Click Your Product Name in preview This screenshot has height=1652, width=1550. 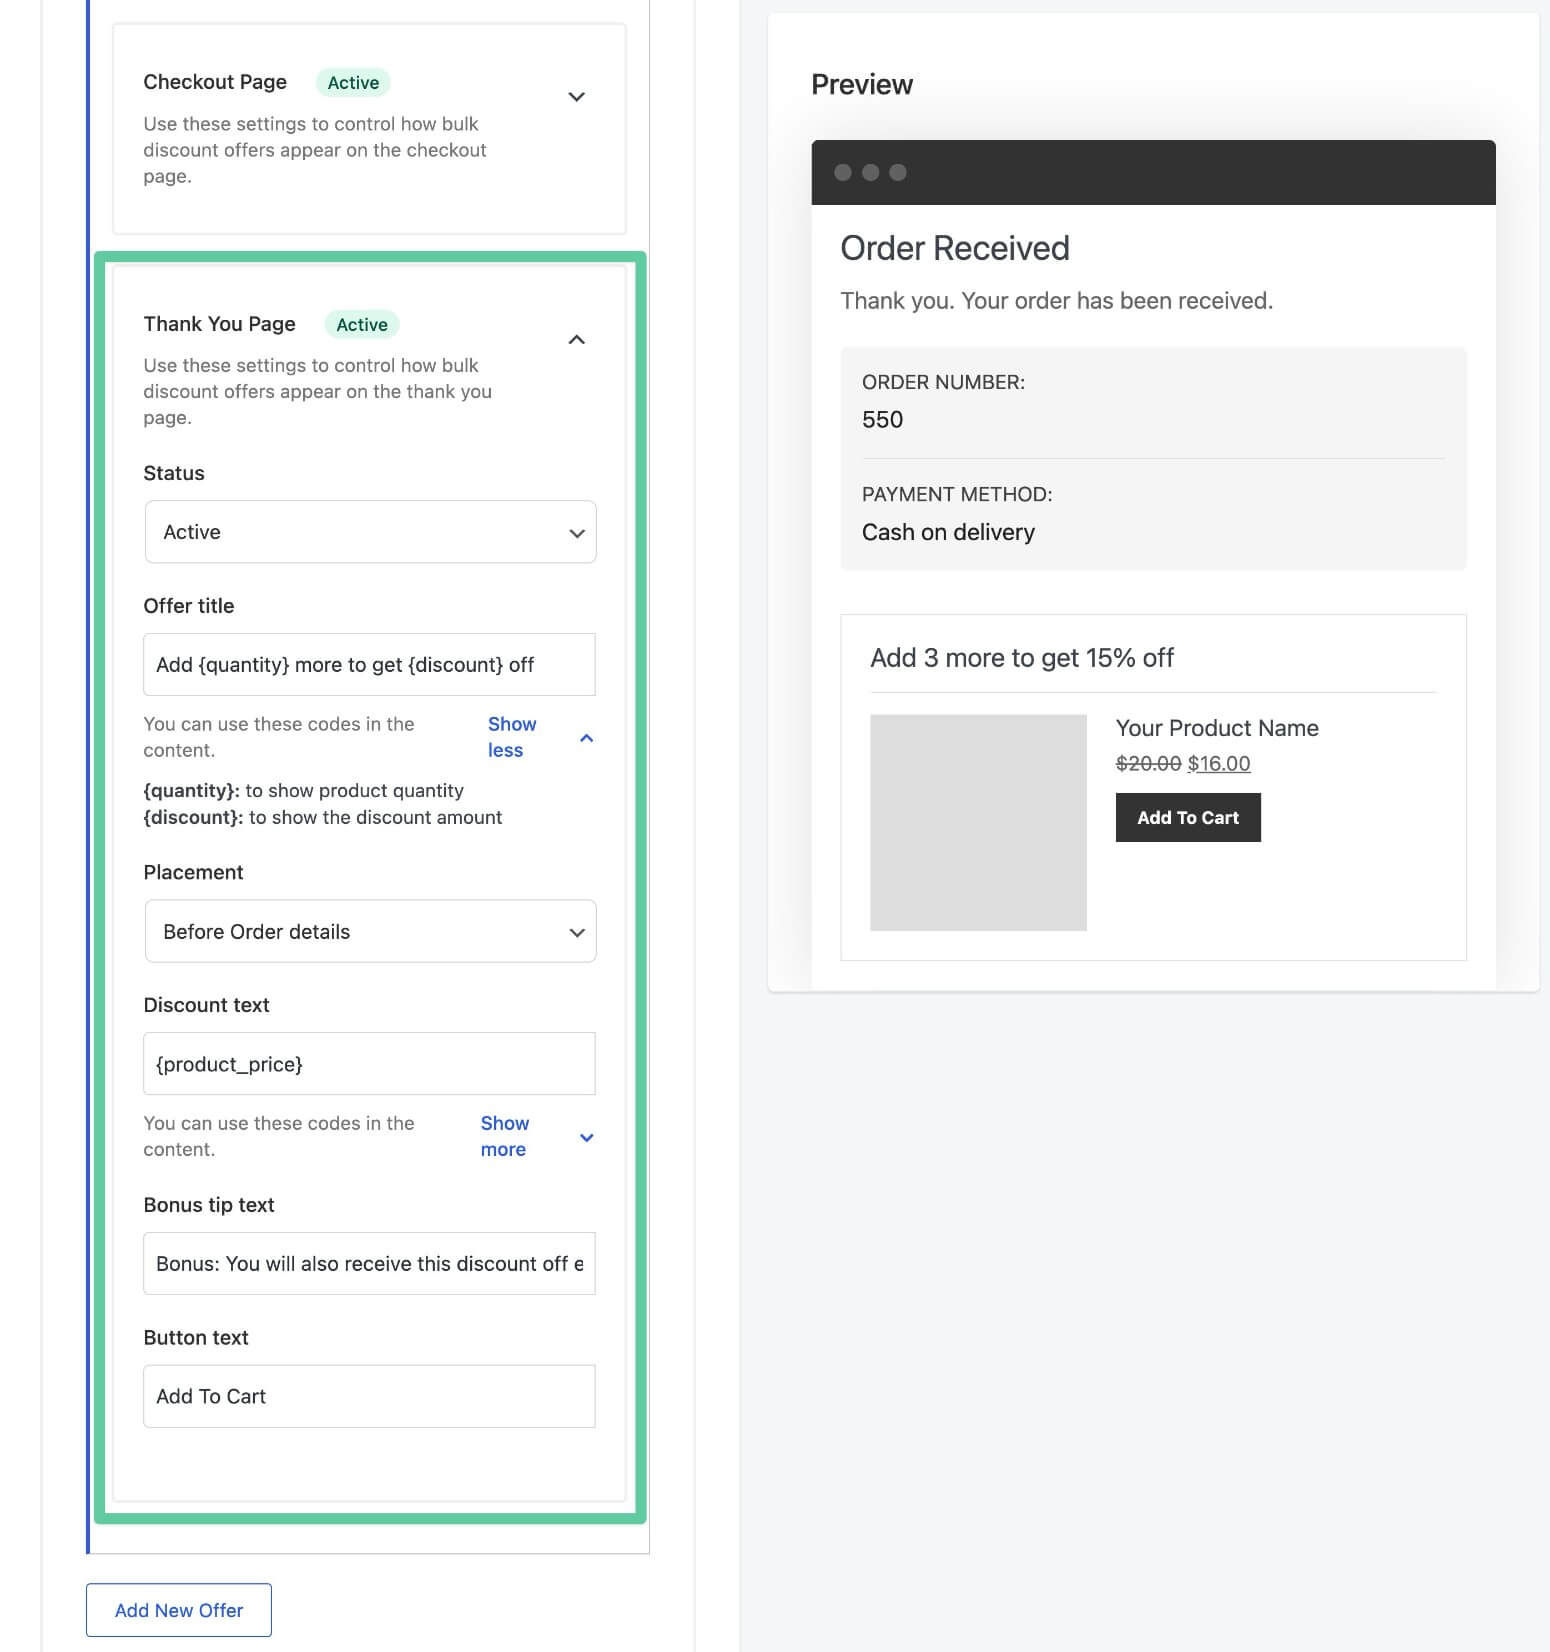tap(1217, 728)
